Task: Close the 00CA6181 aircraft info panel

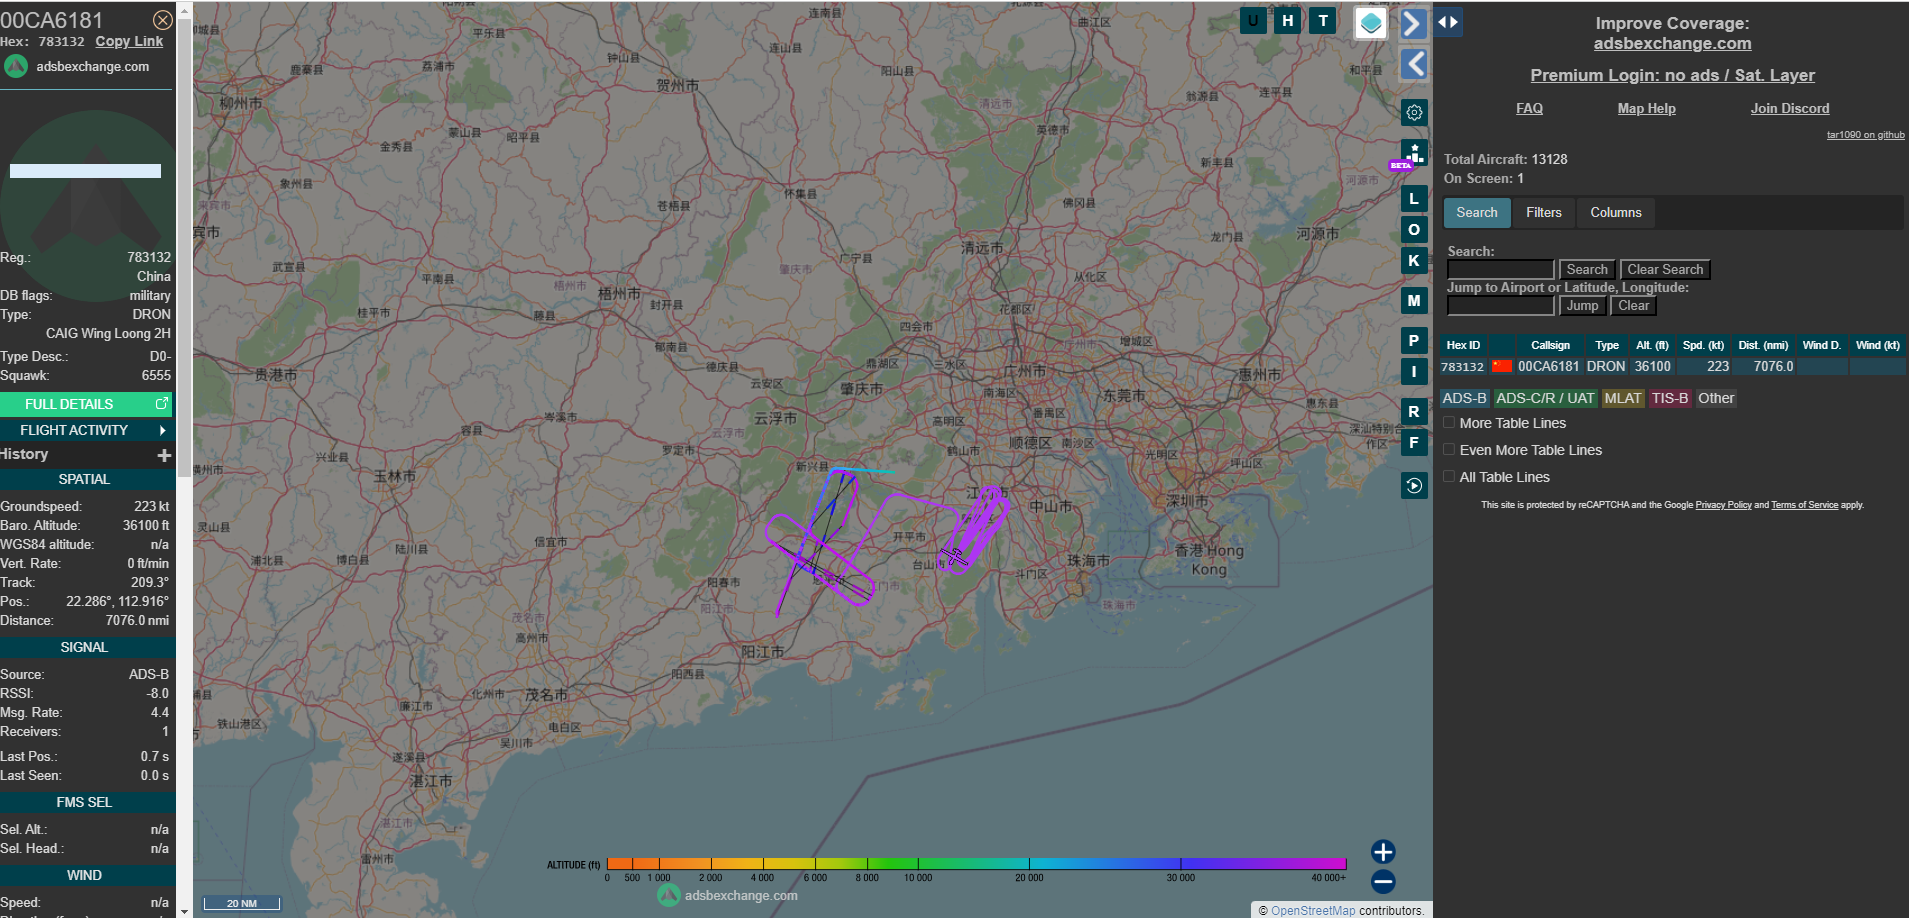Action: [162, 20]
